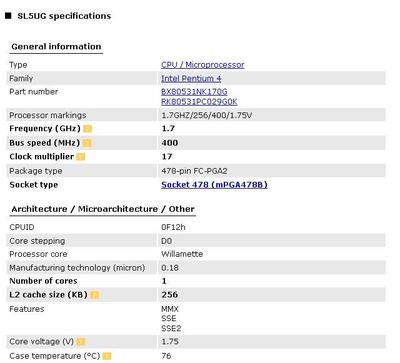The image size is (400, 363).
Task: Open part number BX80531NK170G link
Action: pos(194,92)
